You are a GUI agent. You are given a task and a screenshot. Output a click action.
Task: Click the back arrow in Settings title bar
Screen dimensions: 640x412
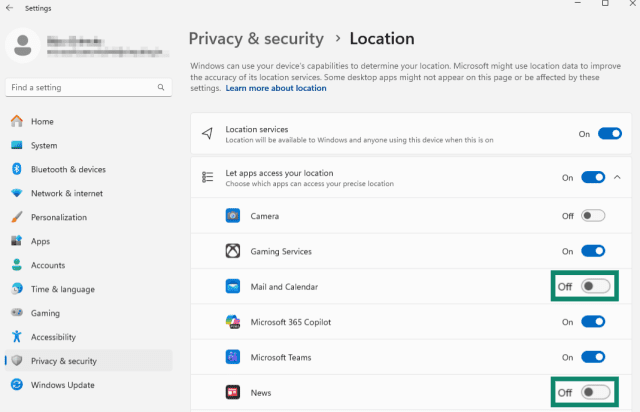pyautogui.click(x=9, y=8)
